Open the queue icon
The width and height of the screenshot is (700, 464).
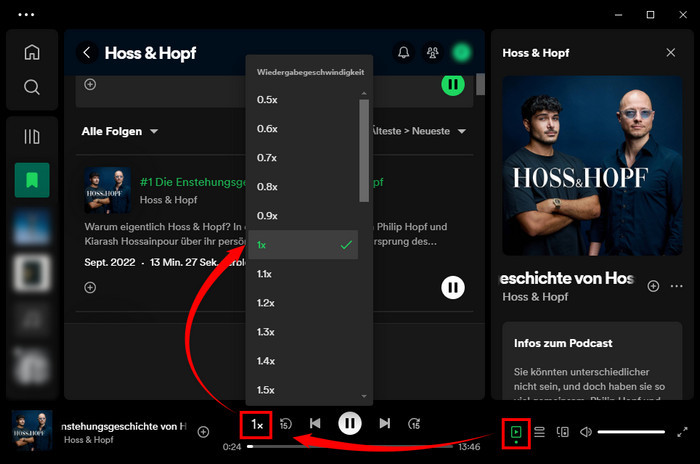[539, 432]
